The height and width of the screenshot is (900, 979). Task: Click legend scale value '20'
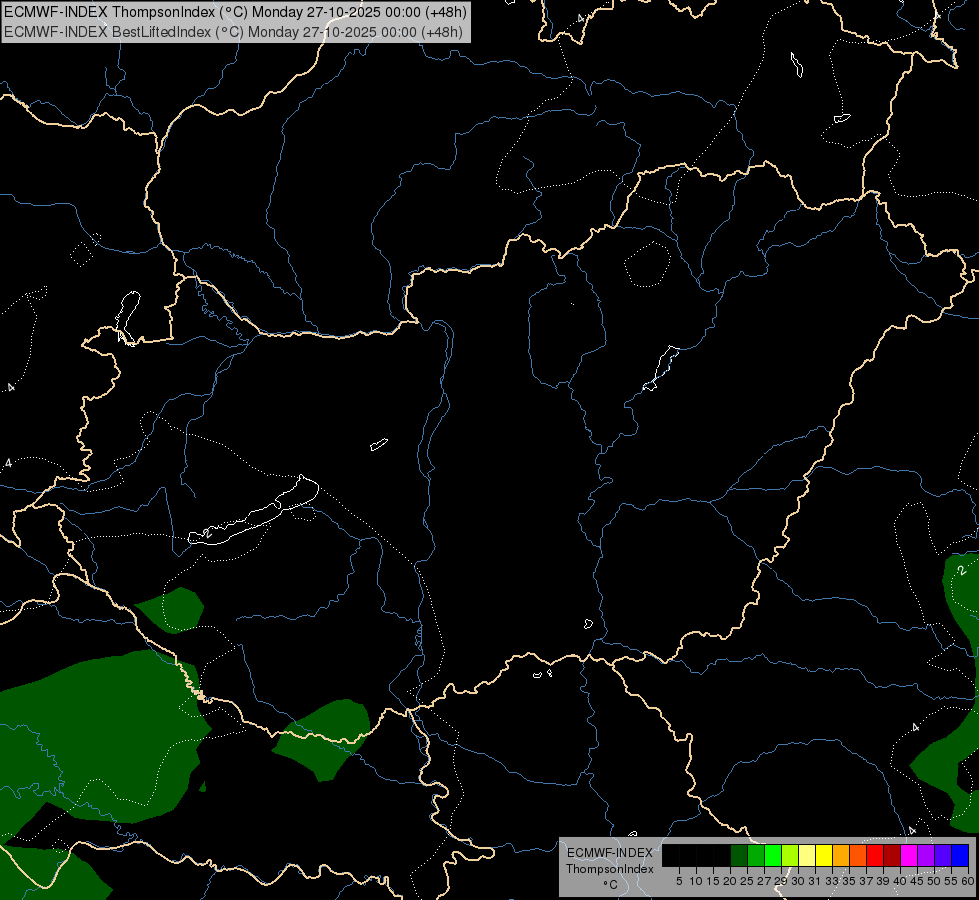[730, 881]
